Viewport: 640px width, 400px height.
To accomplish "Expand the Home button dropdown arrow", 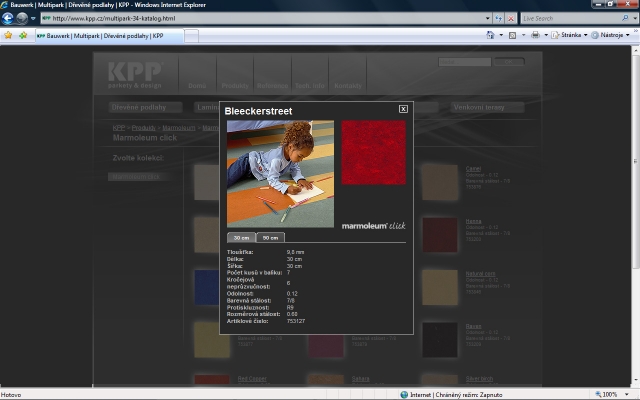I will pyautogui.click(x=501, y=35).
